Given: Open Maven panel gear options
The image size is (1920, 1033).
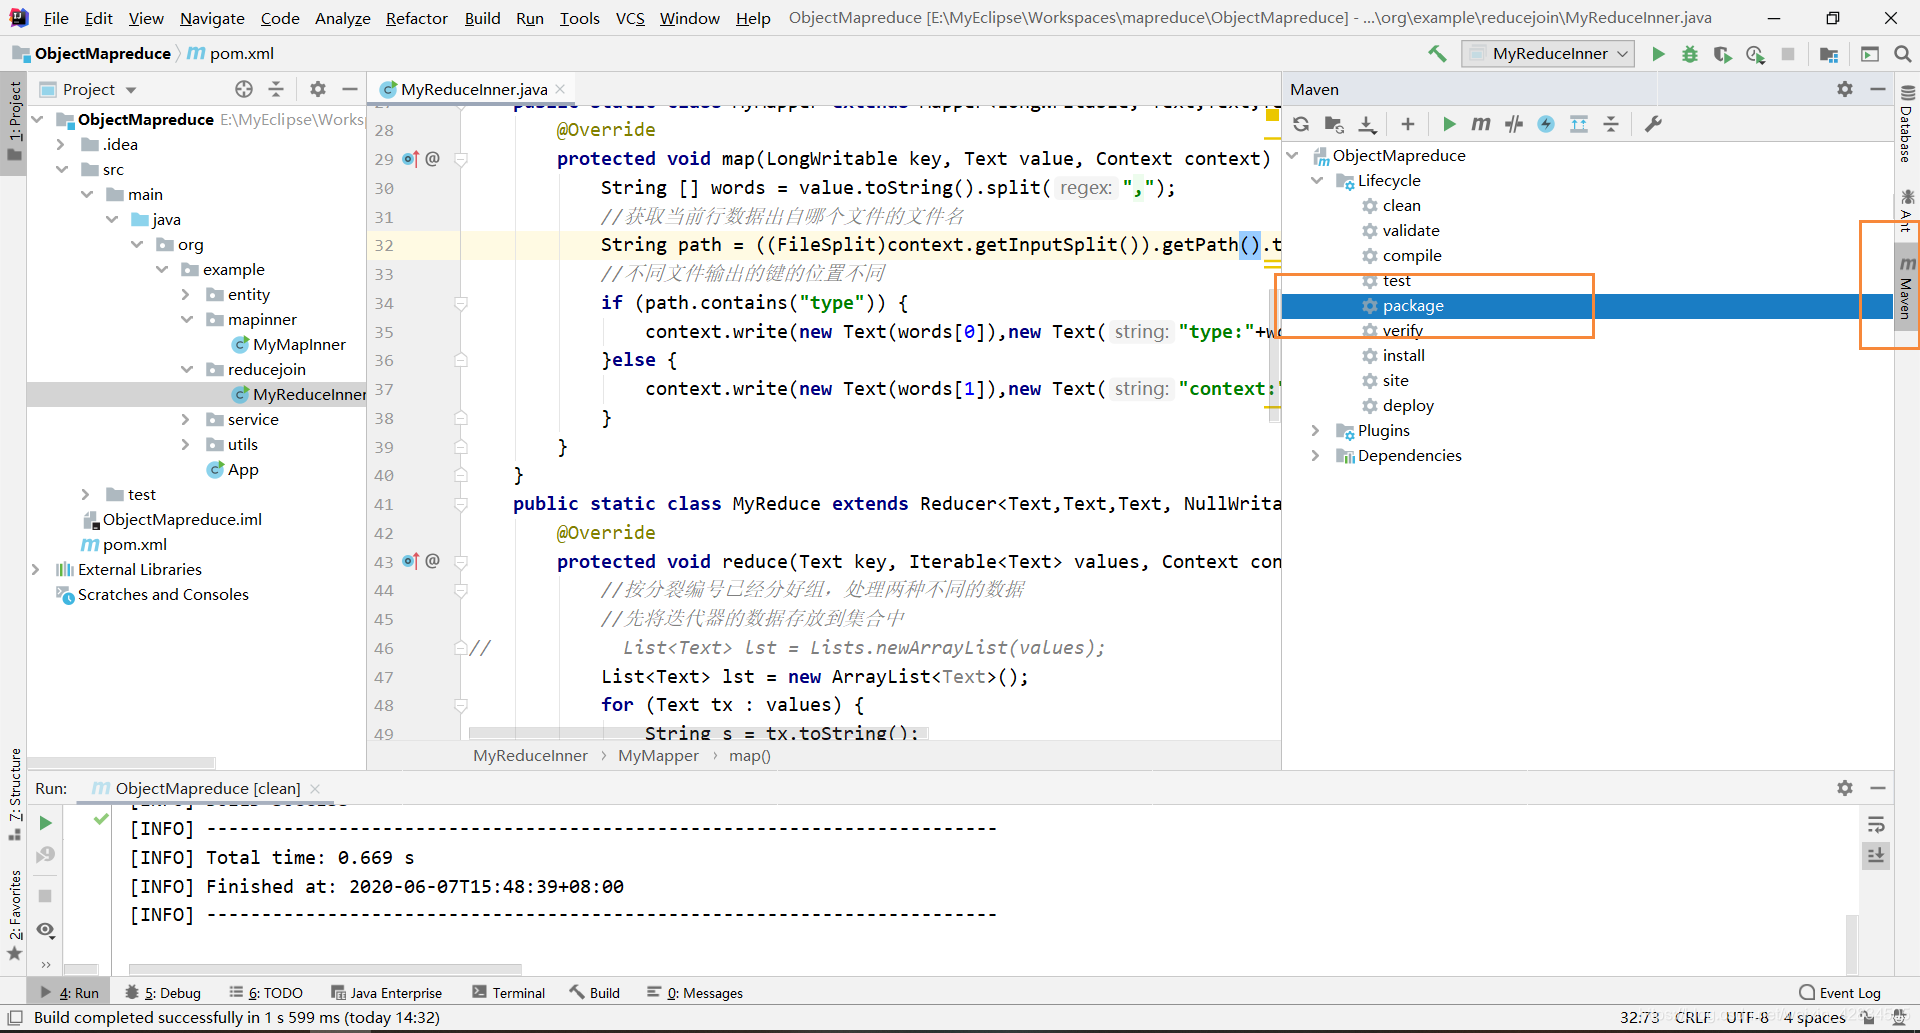Looking at the screenshot, I should point(1845,89).
